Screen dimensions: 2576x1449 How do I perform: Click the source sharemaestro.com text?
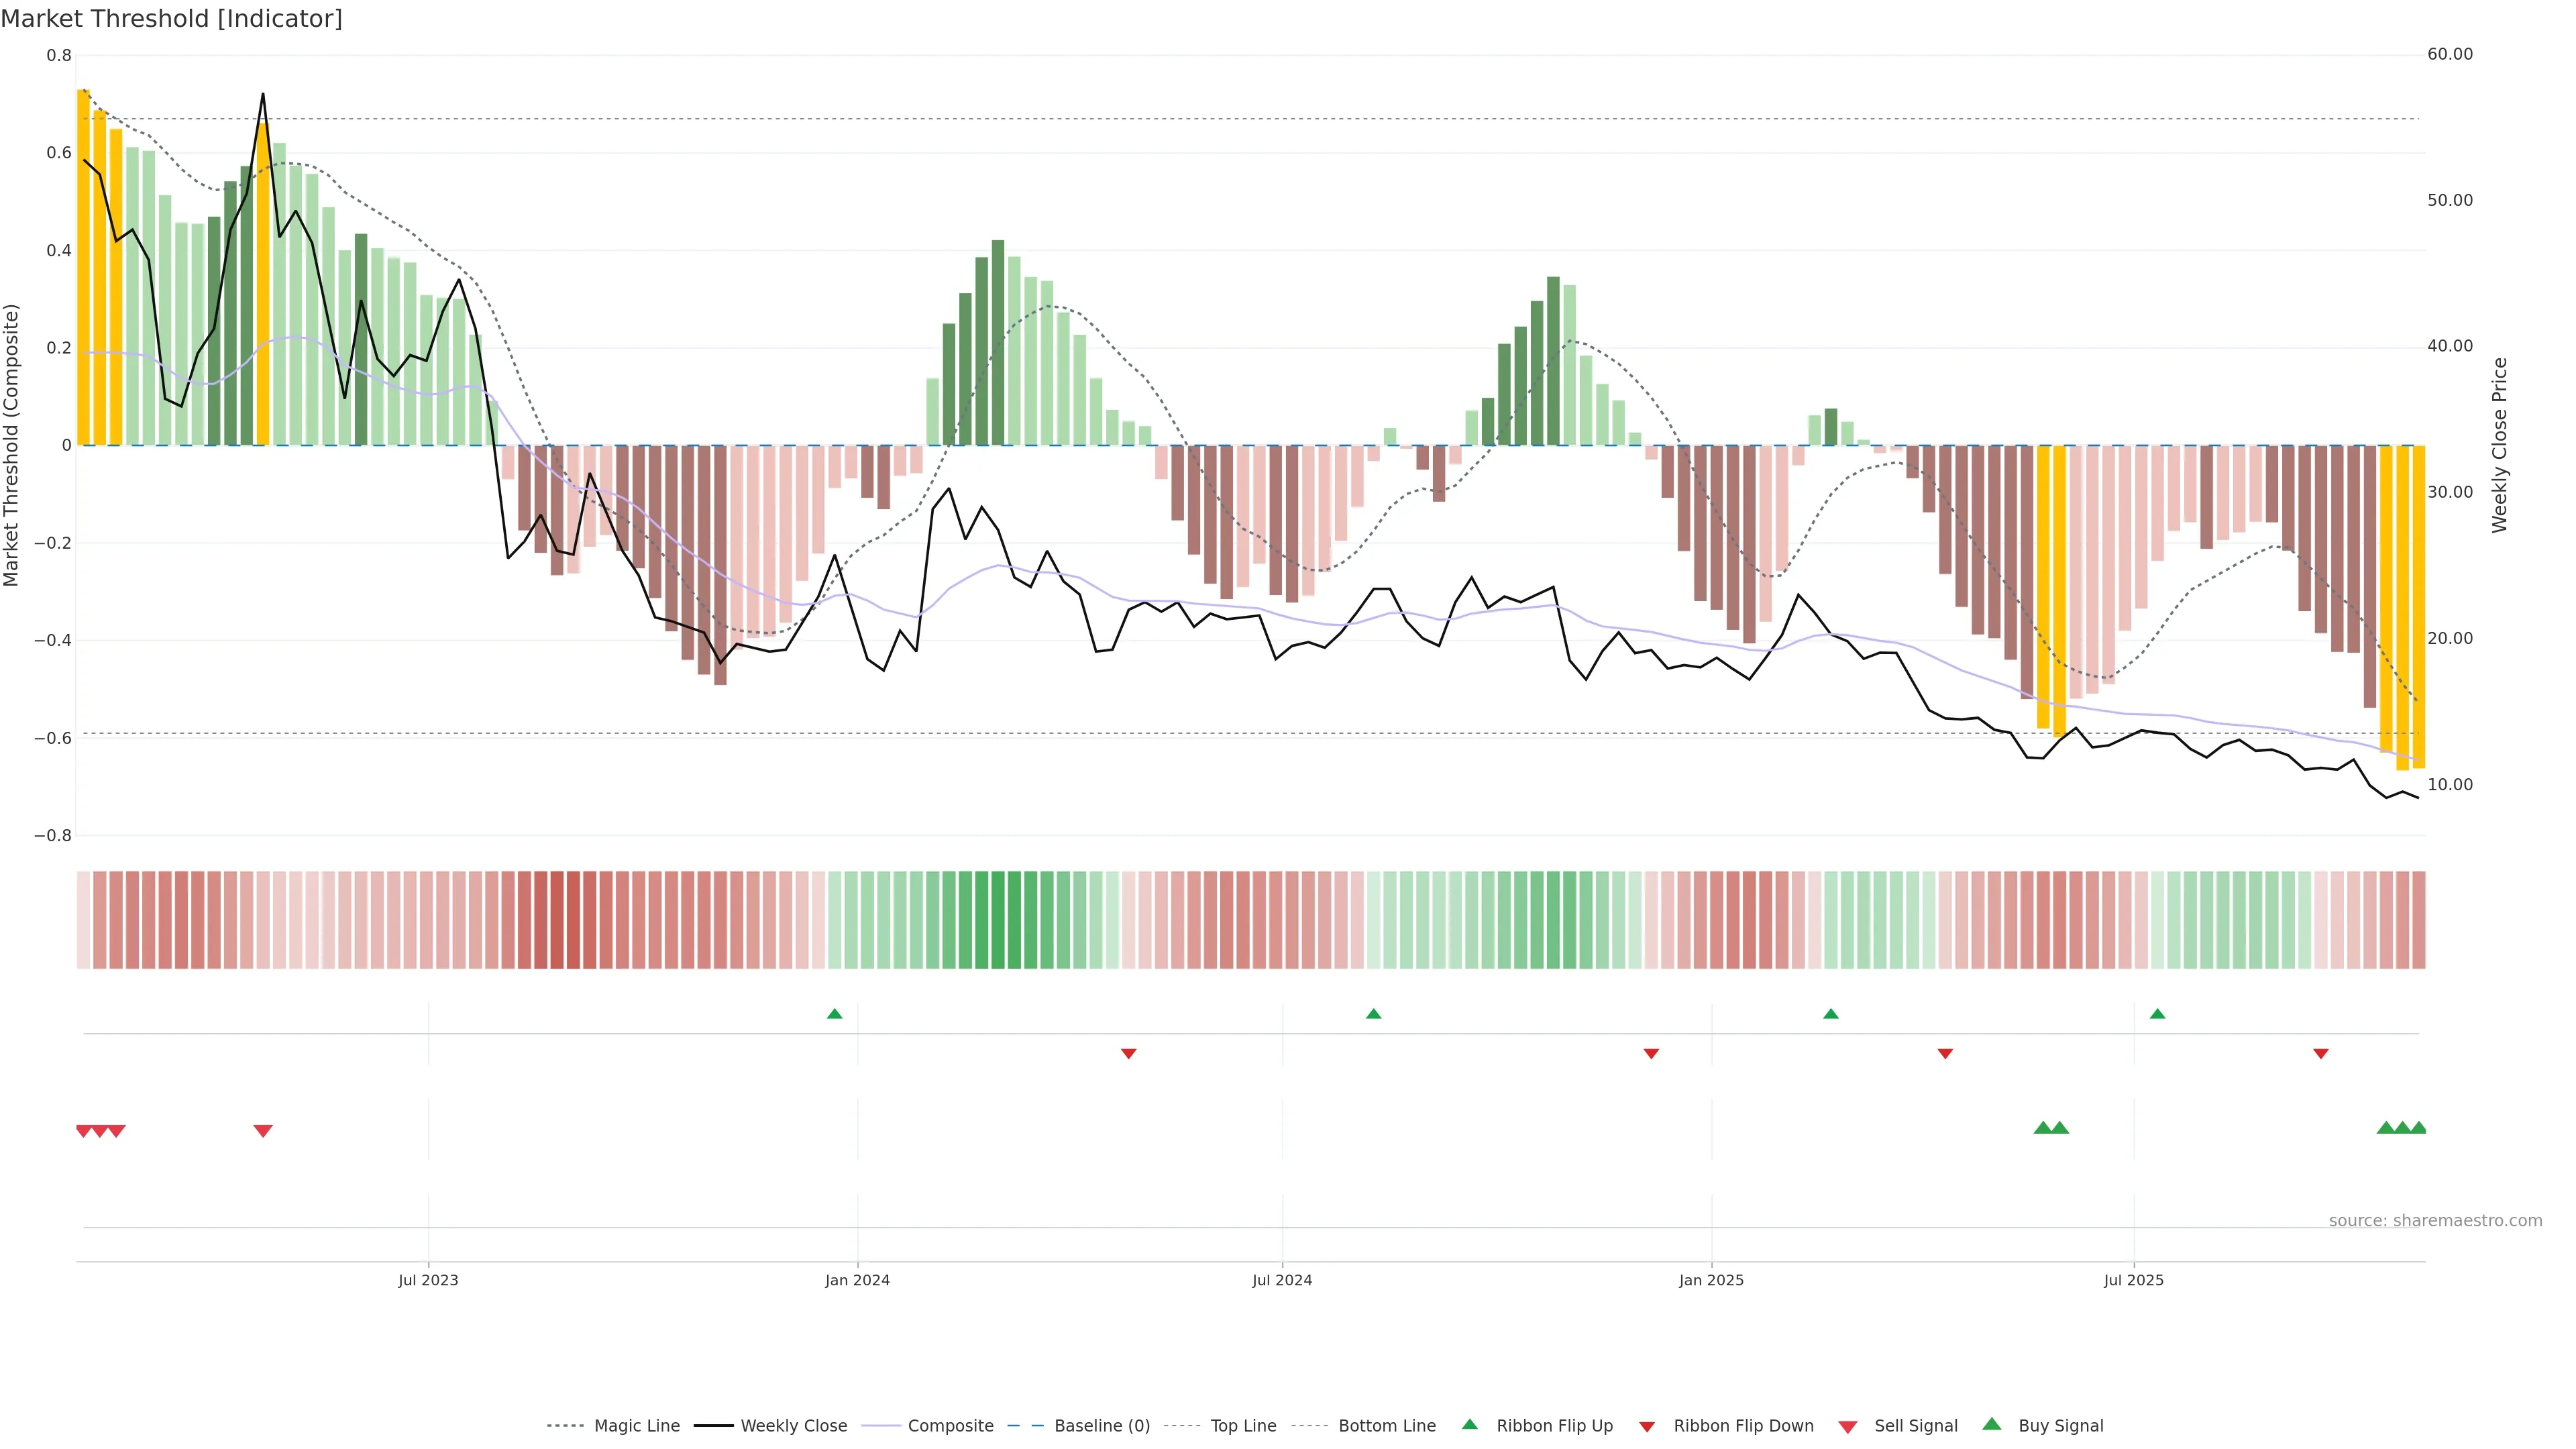2435,1221
